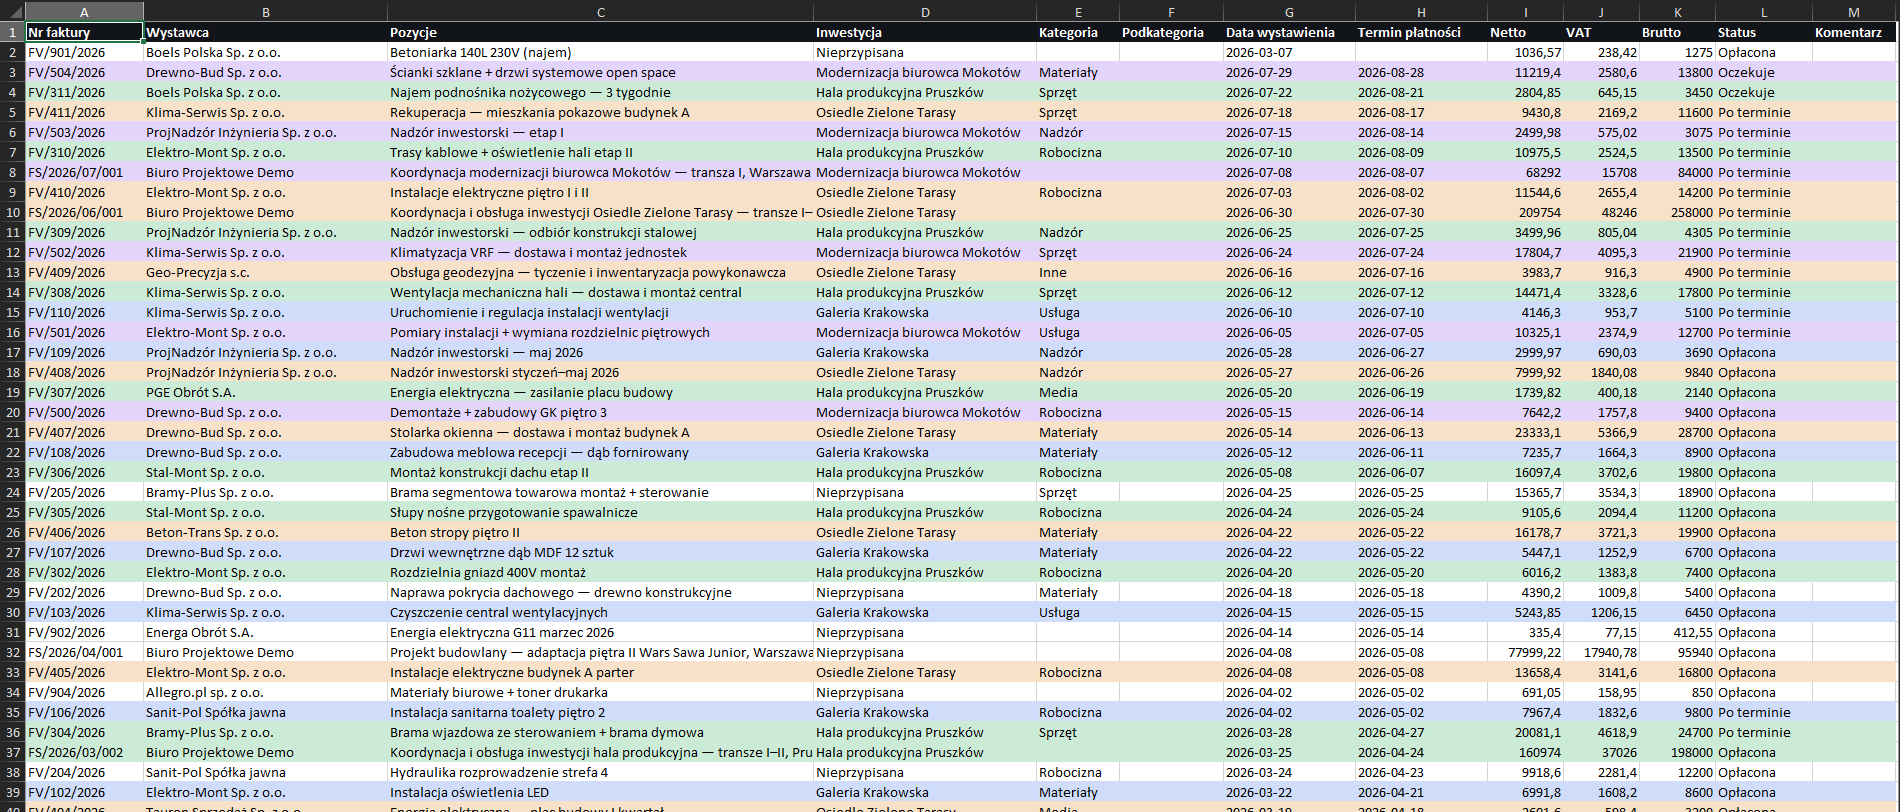Select the 'Status' header cell
The image size is (1900, 812).
click(x=1763, y=32)
